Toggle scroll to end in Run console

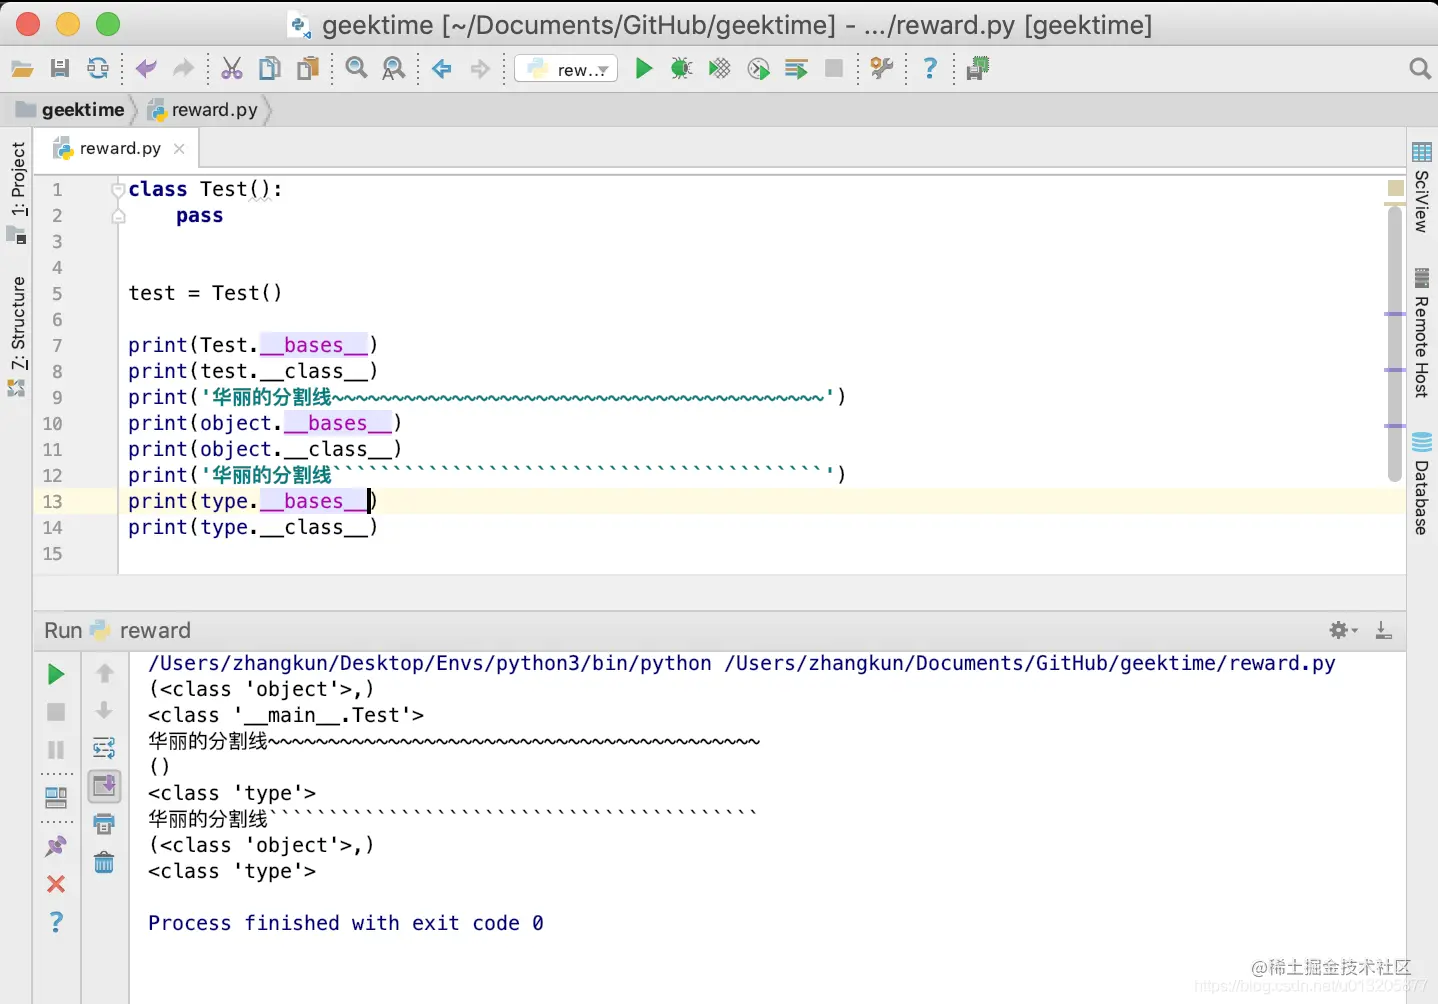coord(104,786)
